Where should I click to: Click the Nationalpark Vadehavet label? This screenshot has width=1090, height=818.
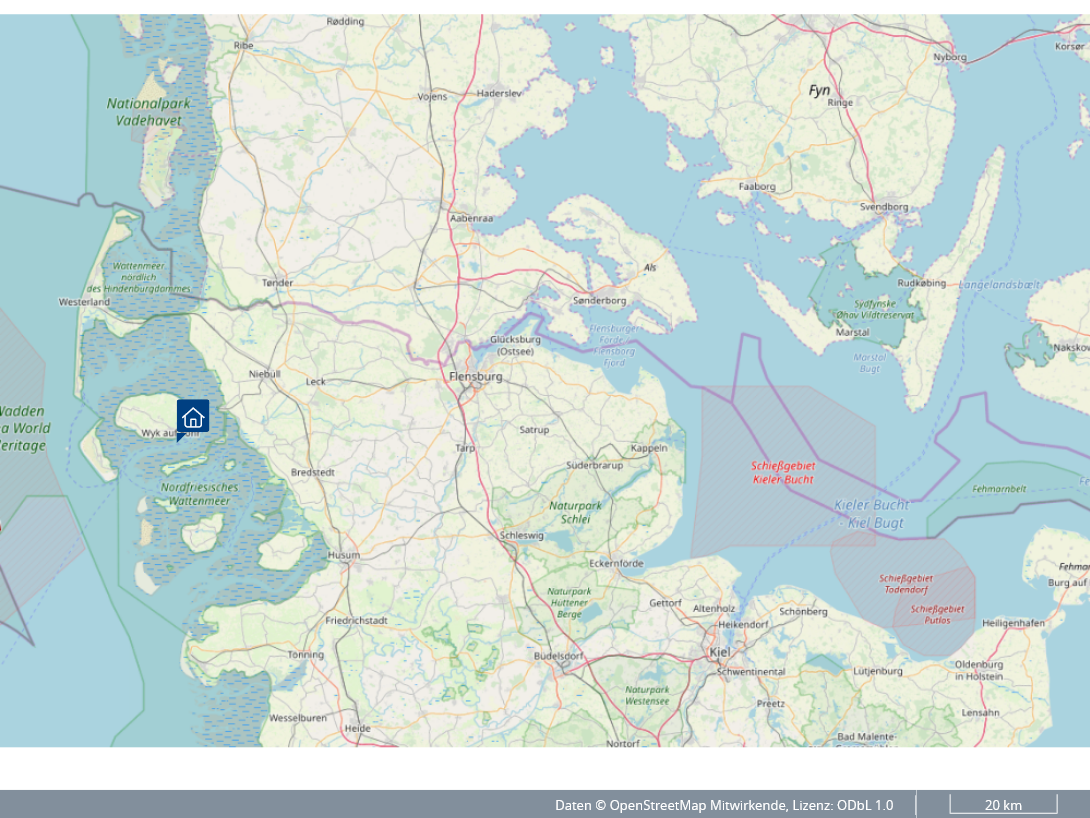click(x=148, y=110)
